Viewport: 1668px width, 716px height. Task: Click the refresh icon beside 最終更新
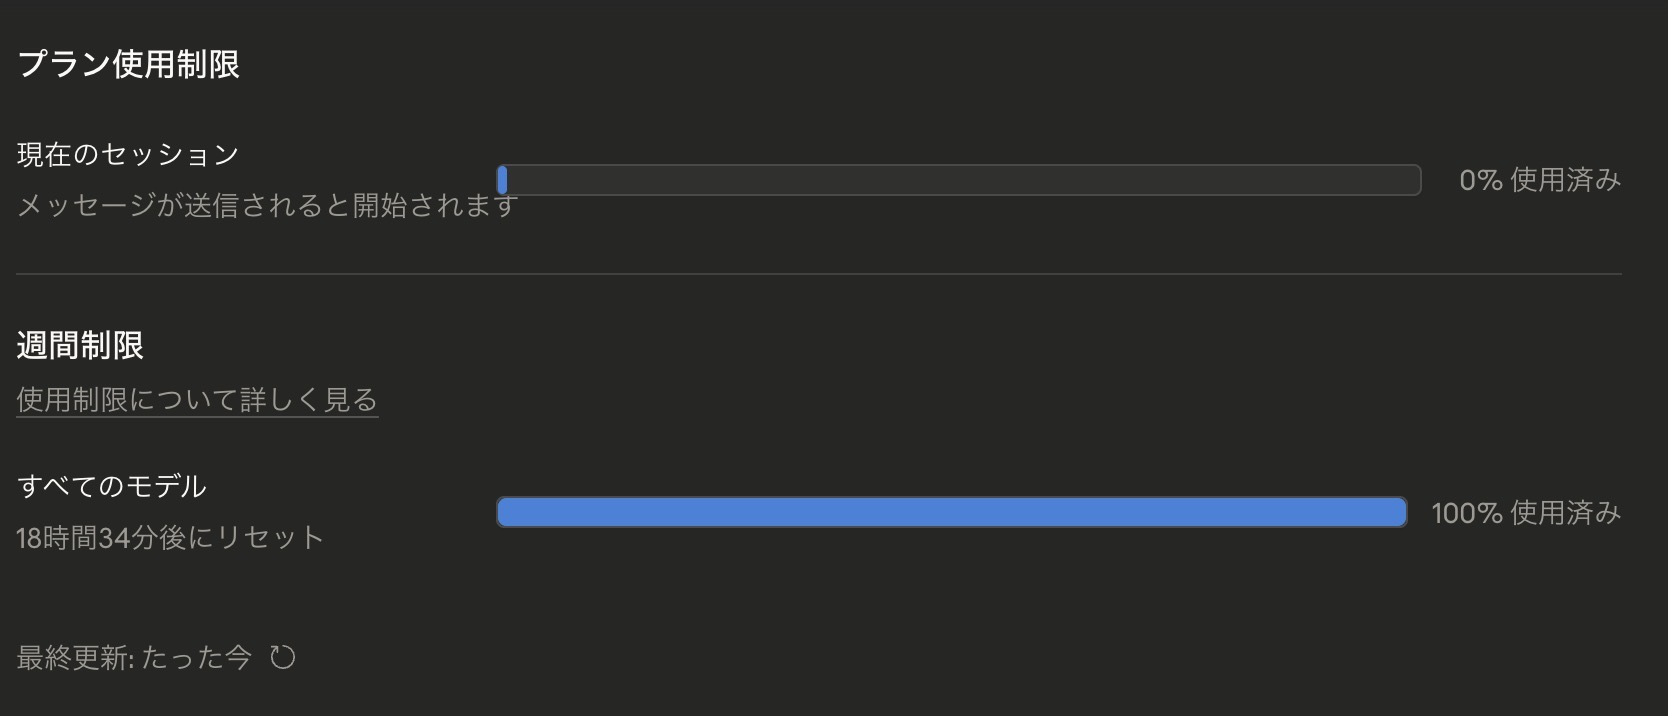(283, 657)
